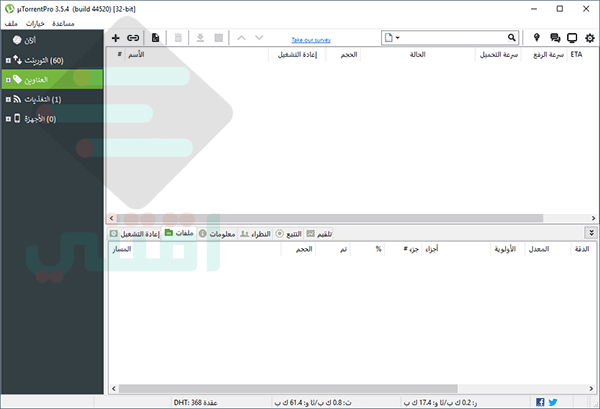Click in the search input field

453,37
